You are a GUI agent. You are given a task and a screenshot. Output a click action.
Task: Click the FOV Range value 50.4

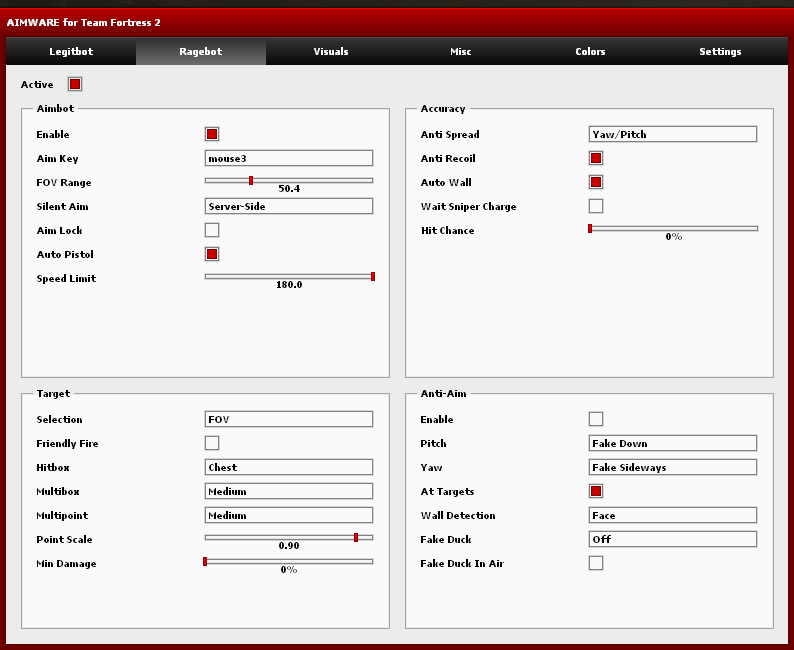(x=289, y=189)
